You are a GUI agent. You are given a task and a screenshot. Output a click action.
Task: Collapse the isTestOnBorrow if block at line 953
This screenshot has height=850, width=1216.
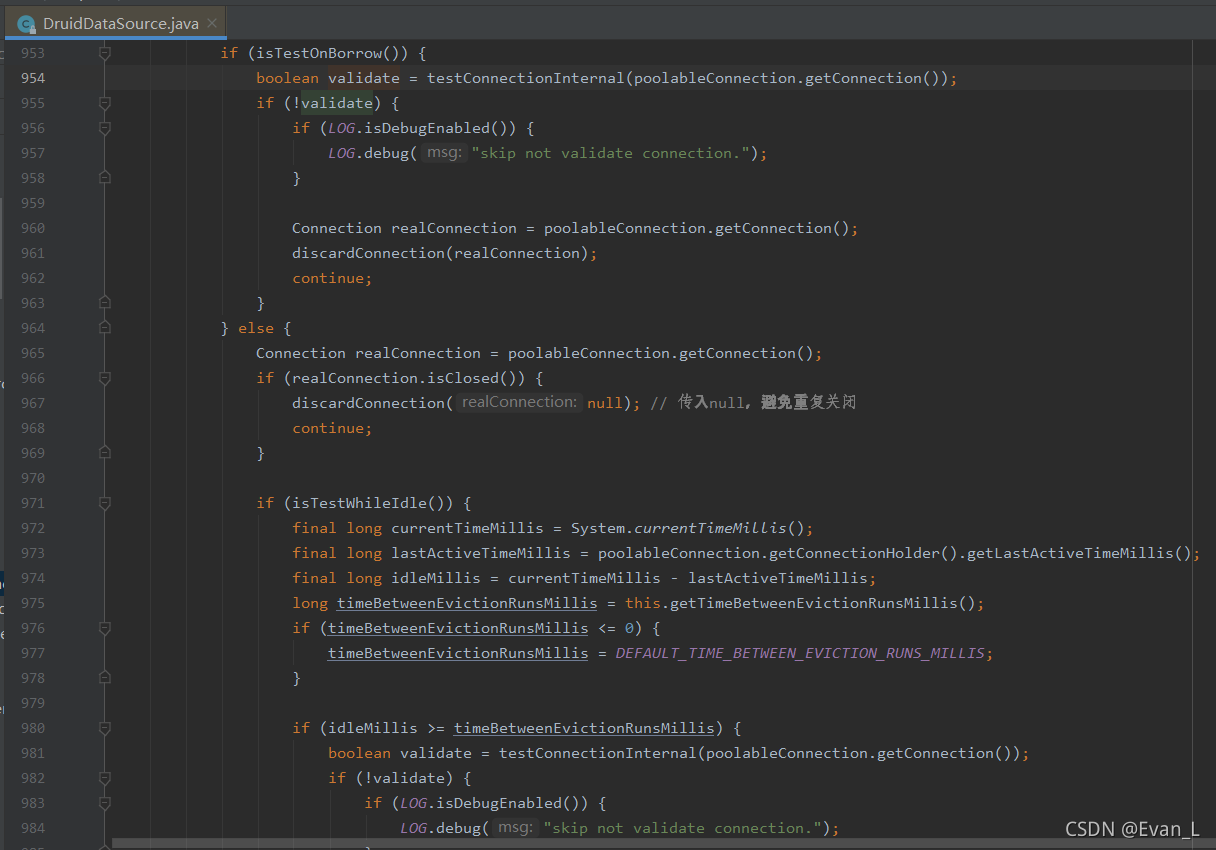click(105, 53)
